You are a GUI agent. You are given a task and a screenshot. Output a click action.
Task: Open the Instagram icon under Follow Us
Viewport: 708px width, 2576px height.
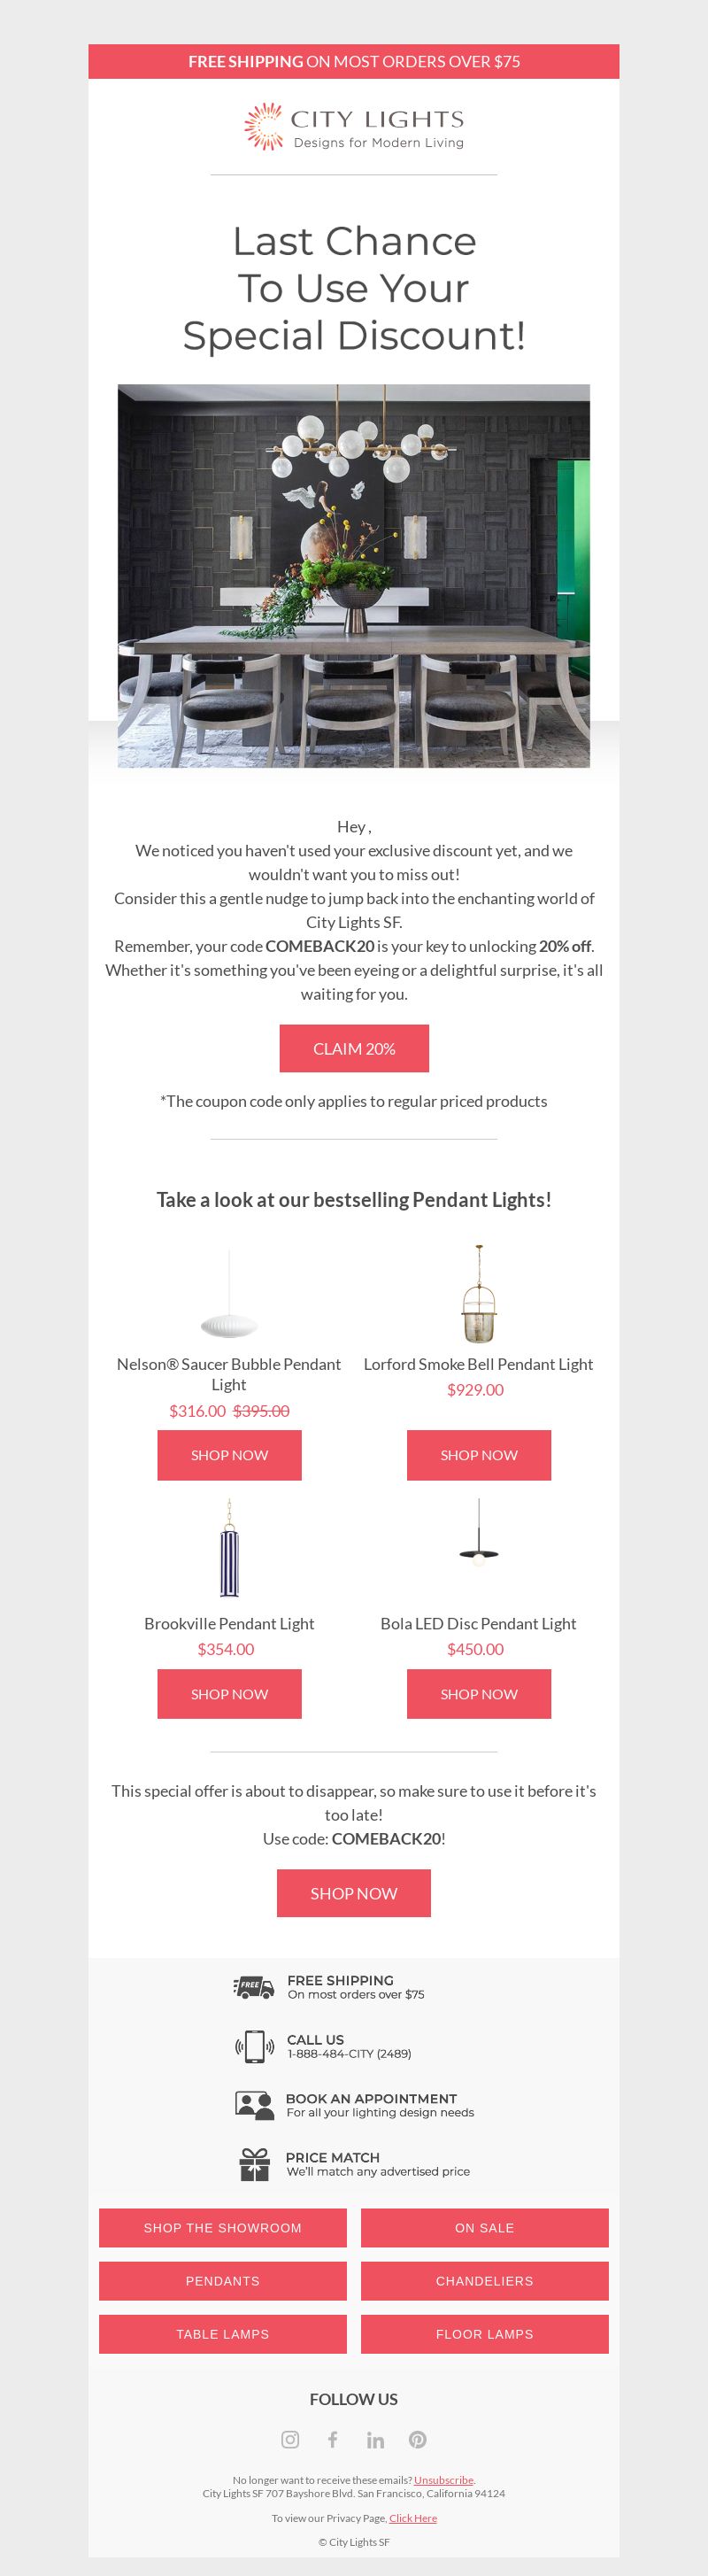(290, 2439)
